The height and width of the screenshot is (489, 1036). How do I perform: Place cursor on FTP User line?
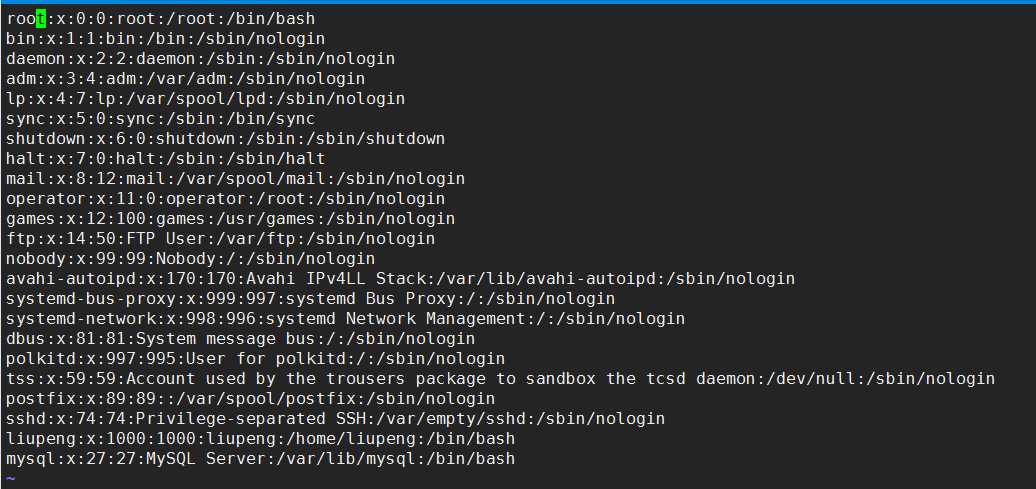tap(221, 239)
